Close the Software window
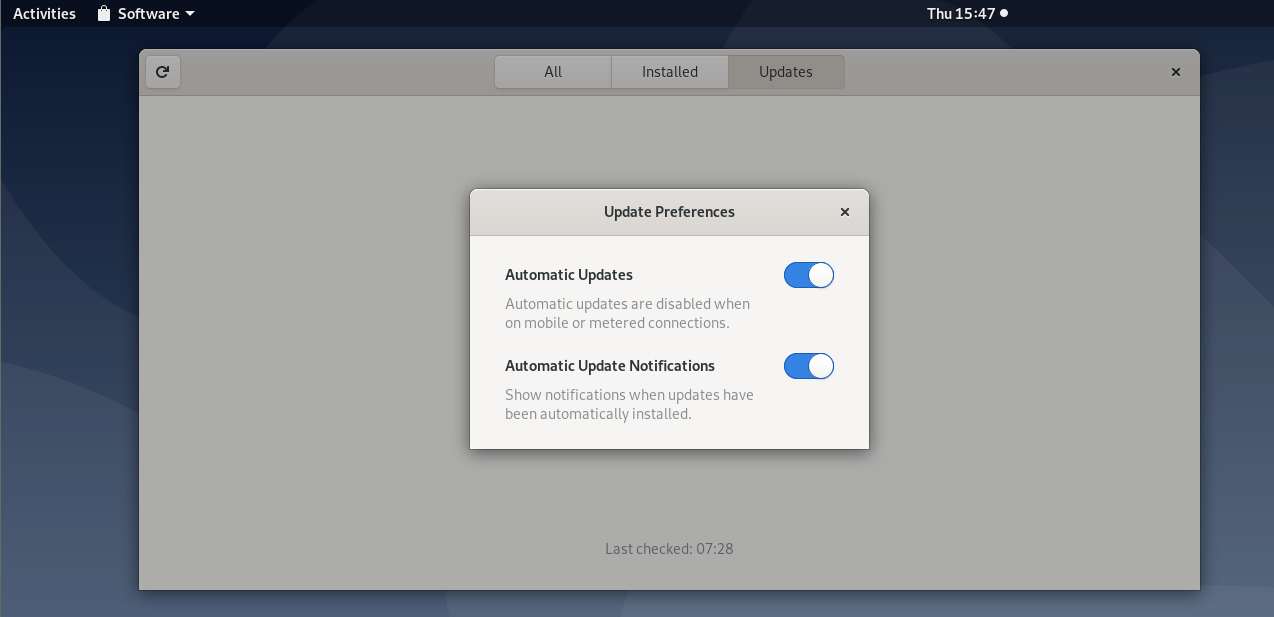This screenshot has width=1274, height=617. (1176, 72)
